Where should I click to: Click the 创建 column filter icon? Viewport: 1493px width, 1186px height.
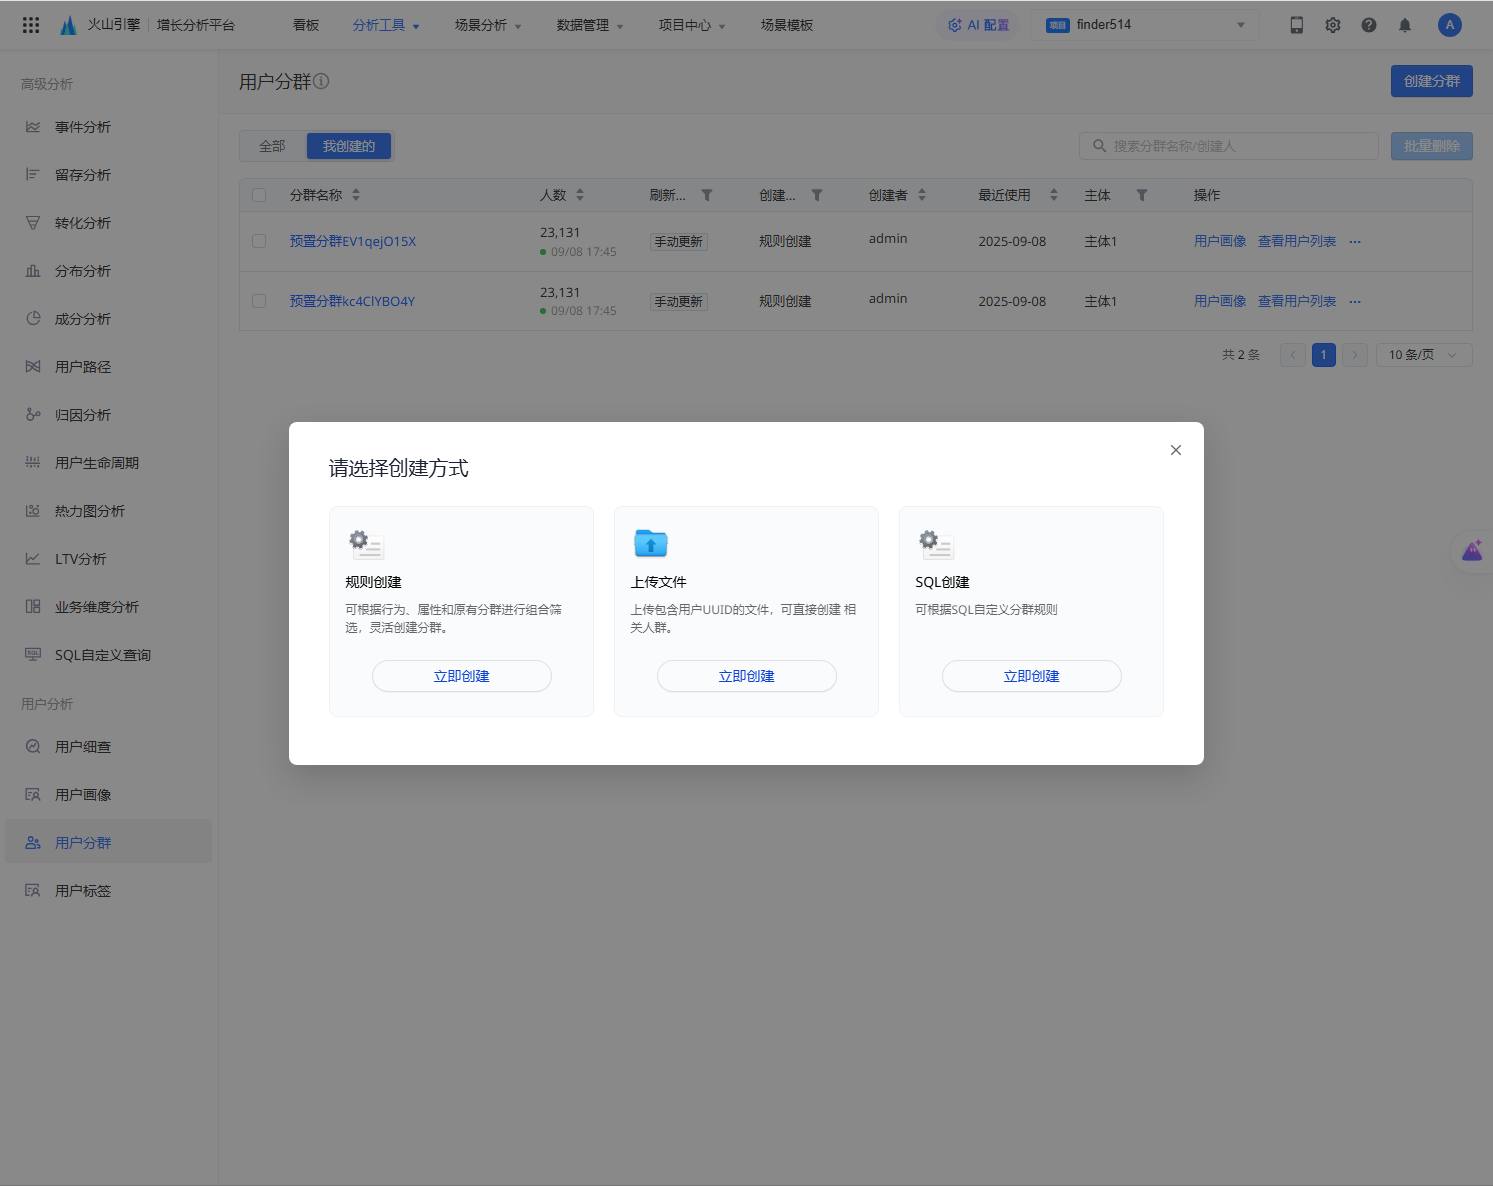pos(817,195)
